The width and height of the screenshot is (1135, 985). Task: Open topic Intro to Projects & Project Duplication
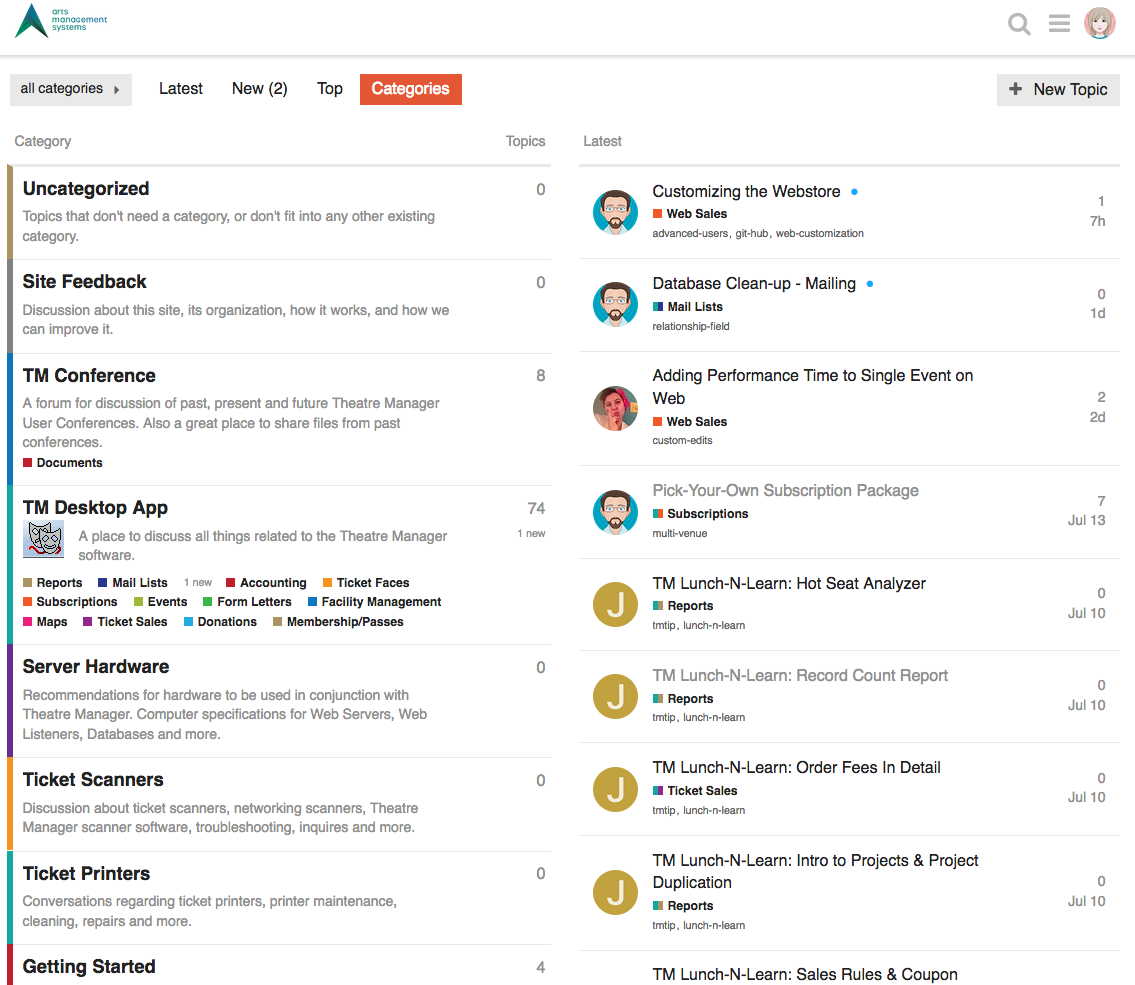pos(815,871)
